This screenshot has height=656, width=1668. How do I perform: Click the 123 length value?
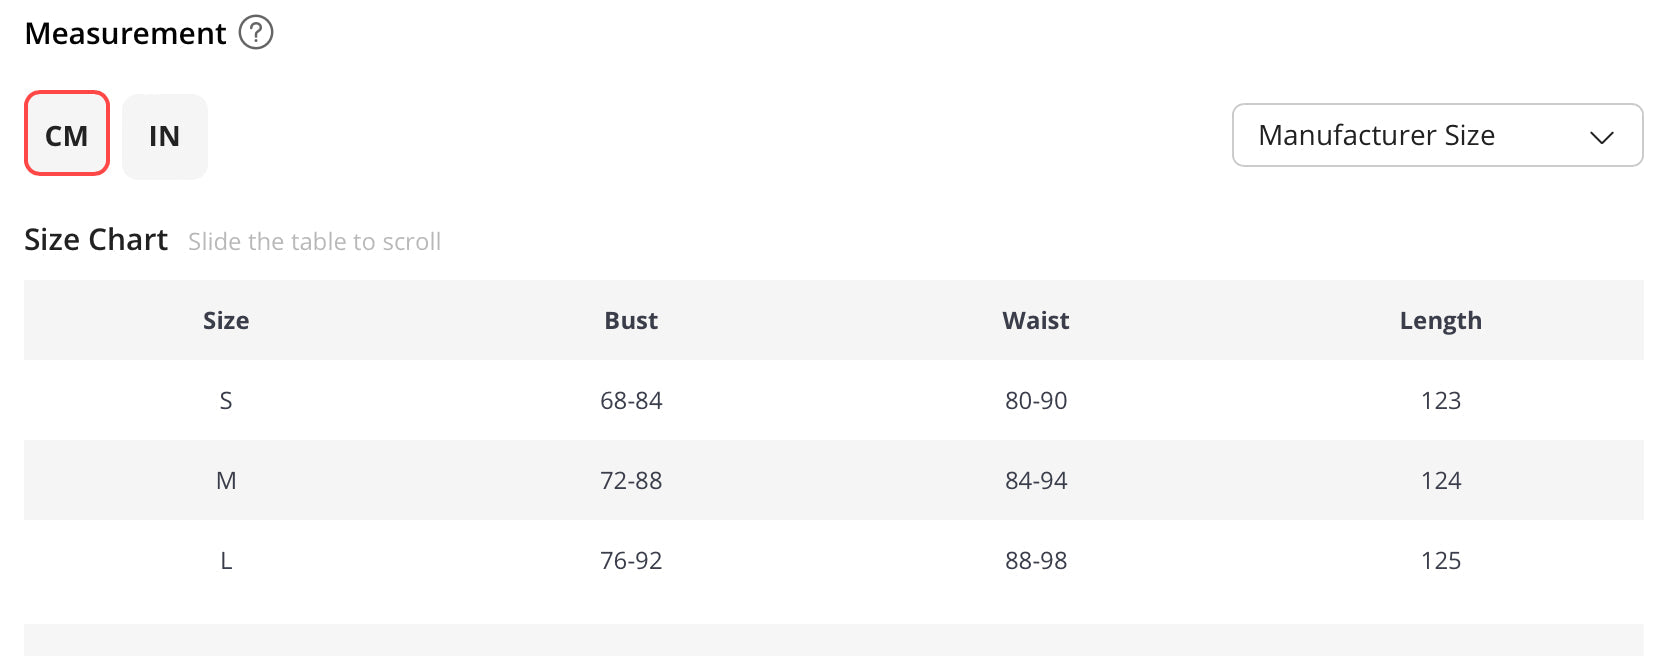point(1441,401)
